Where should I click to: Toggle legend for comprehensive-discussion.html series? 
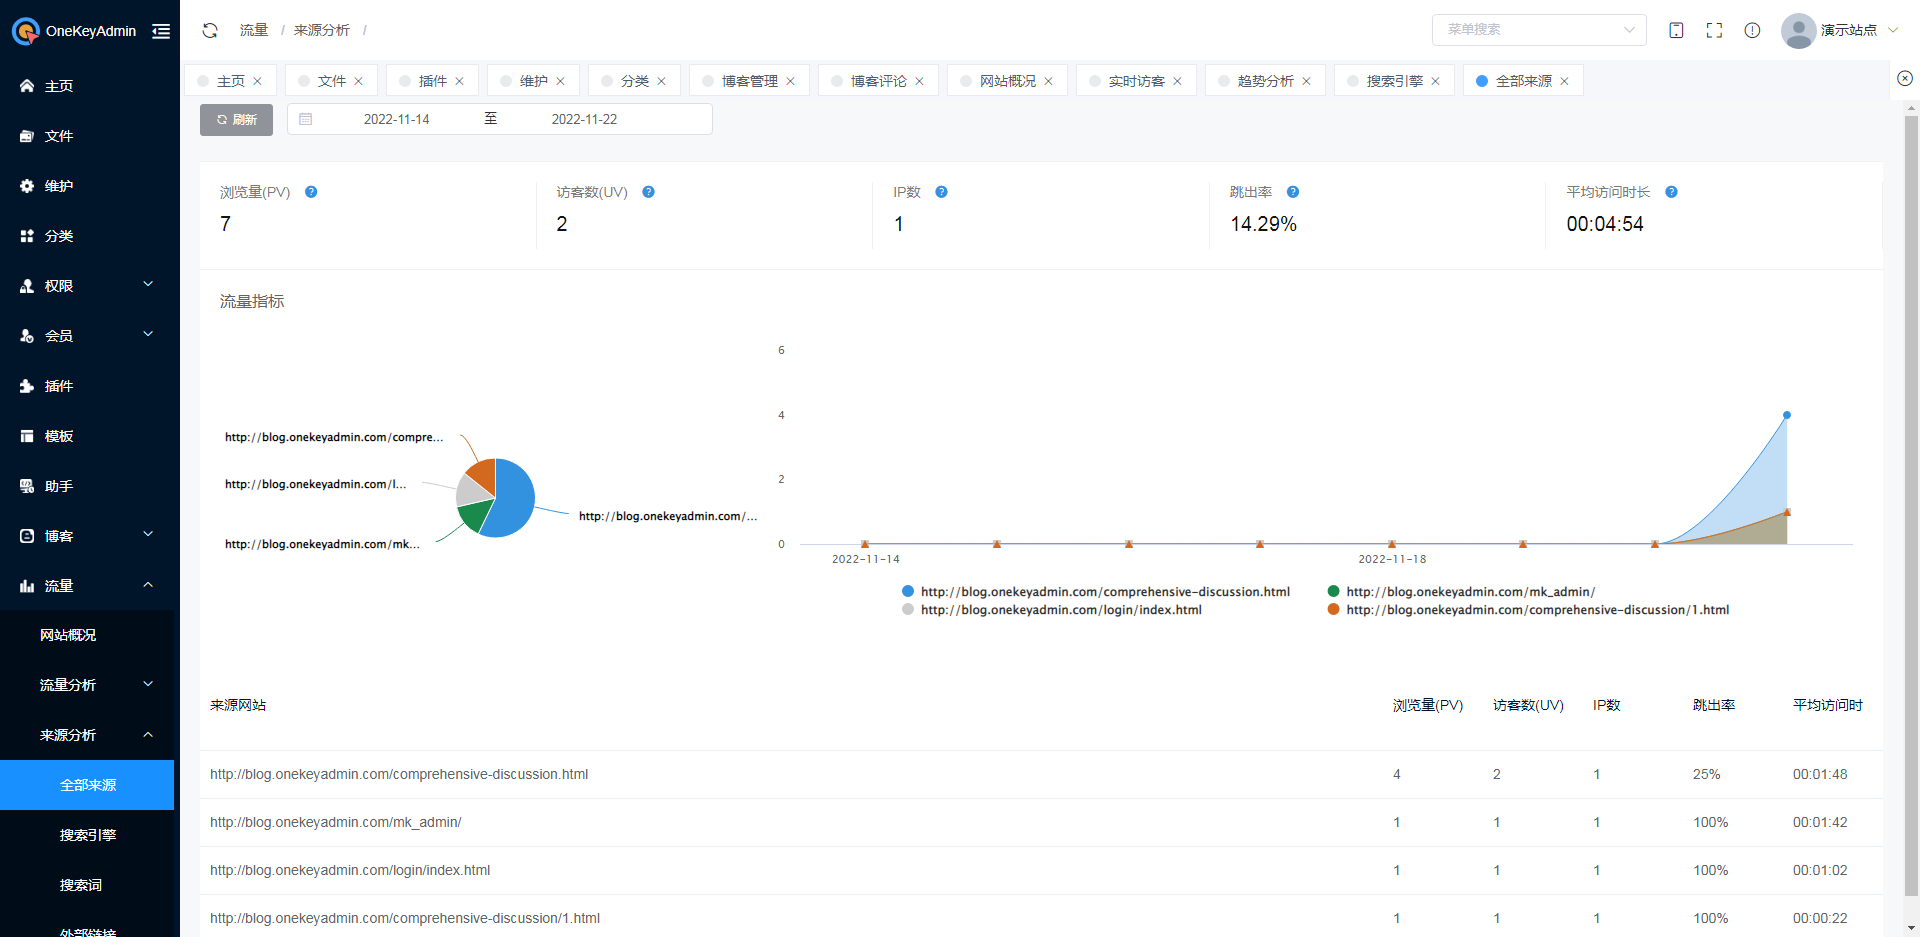[1096, 592]
